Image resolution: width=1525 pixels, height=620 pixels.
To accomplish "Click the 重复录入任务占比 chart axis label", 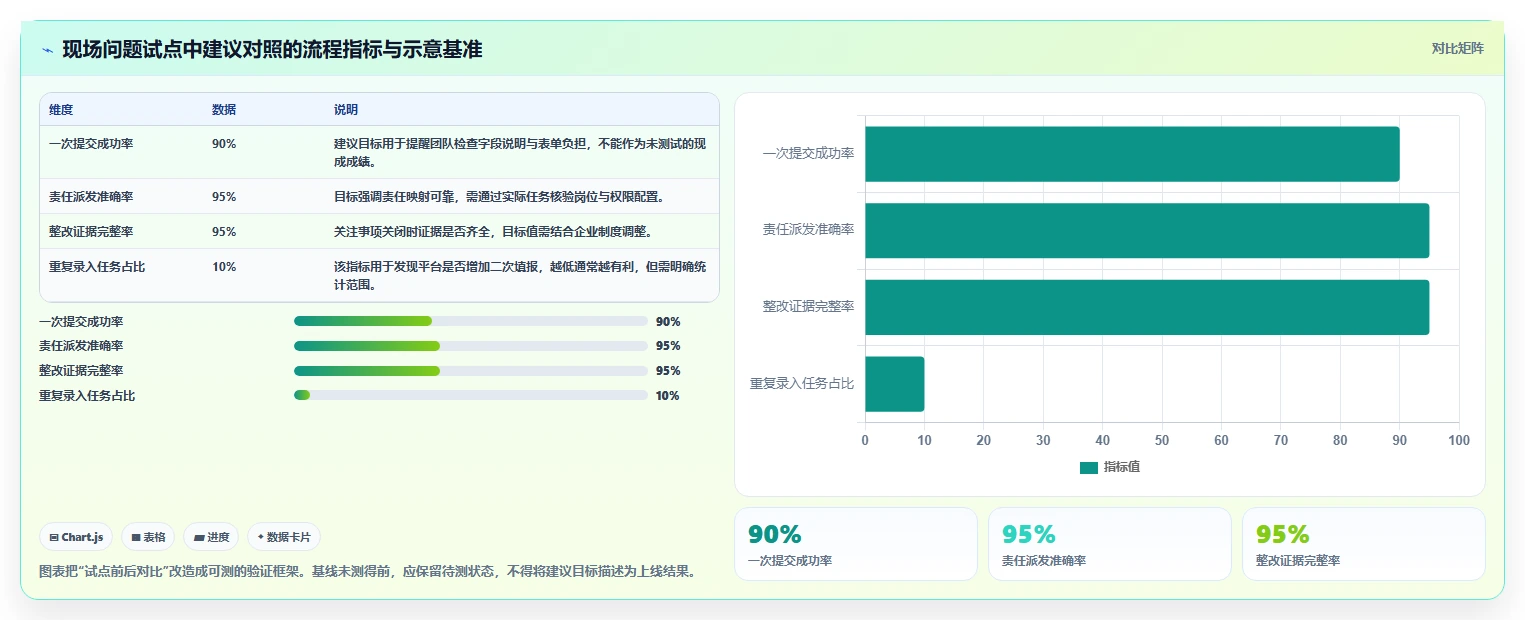I will tap(802, 384).
